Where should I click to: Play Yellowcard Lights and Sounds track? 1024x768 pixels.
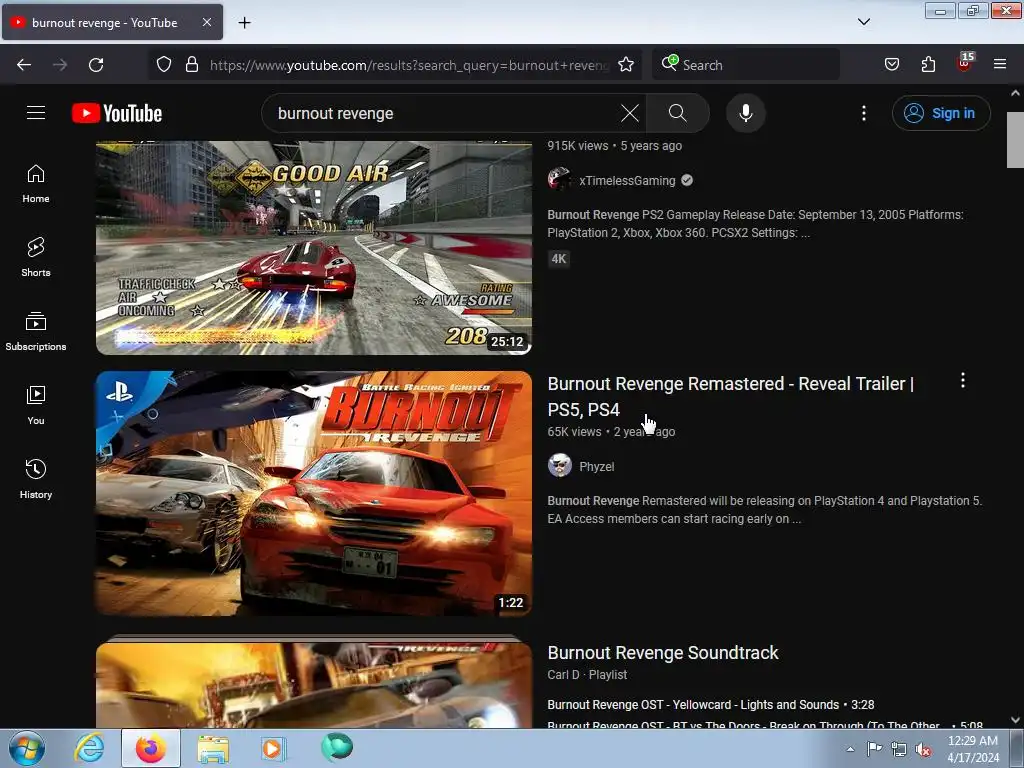click(x=711, y=705)
